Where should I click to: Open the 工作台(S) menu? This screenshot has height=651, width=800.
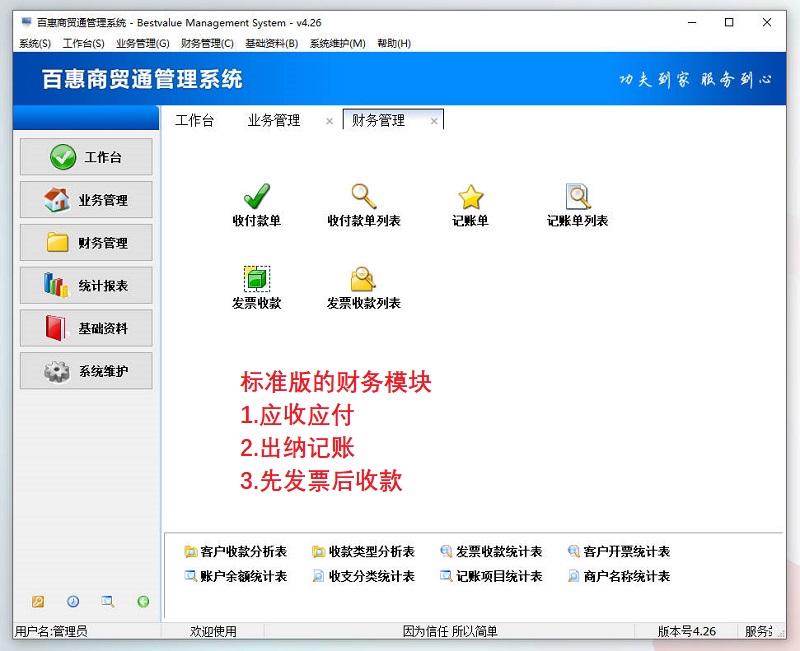click(84, 43)
